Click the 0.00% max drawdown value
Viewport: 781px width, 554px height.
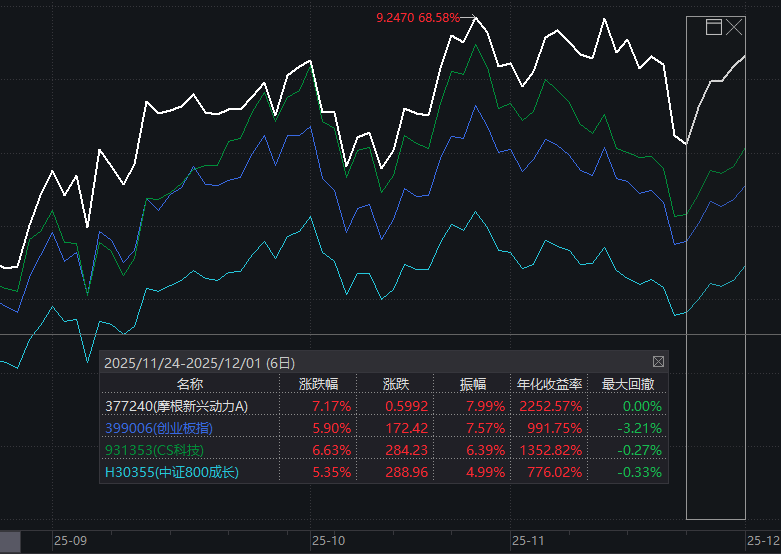(x=643, y=407)
